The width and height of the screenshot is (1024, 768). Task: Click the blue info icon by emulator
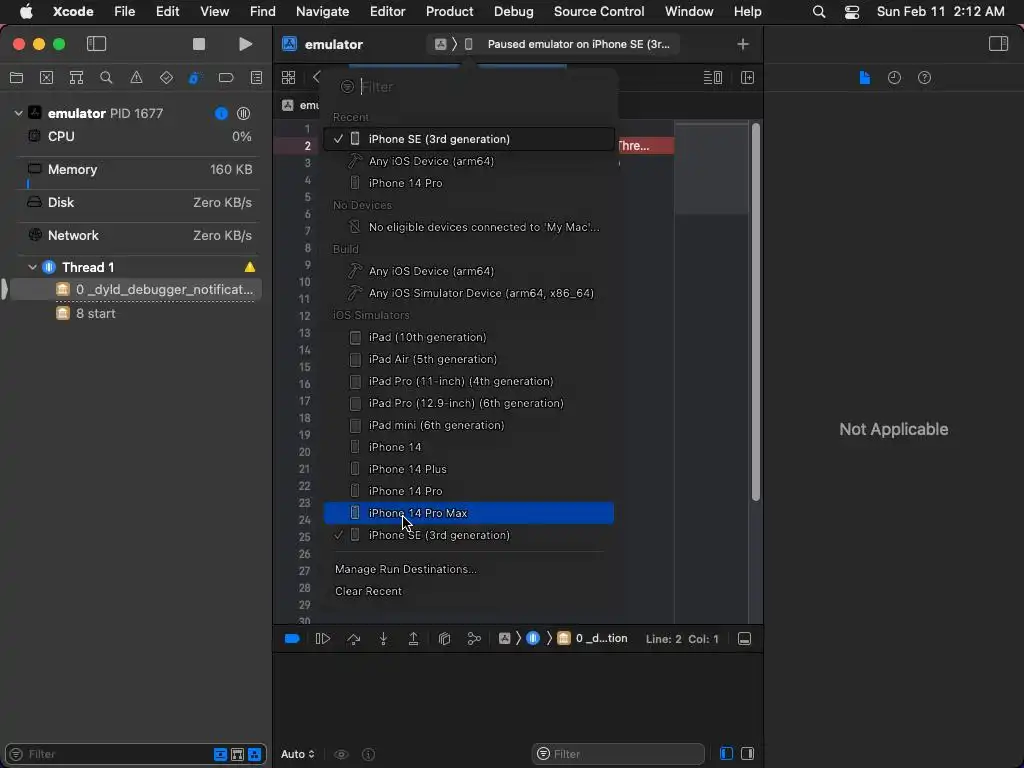click(221, 113)
